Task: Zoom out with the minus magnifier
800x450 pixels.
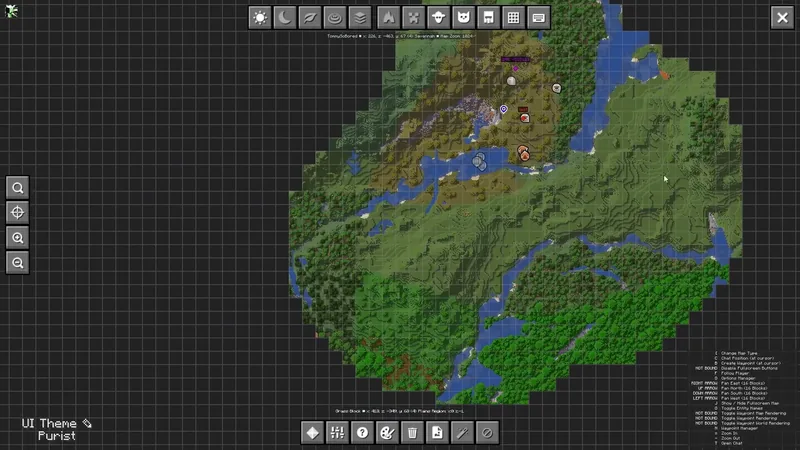Action: pyautogui.click(x=17, y=263)
